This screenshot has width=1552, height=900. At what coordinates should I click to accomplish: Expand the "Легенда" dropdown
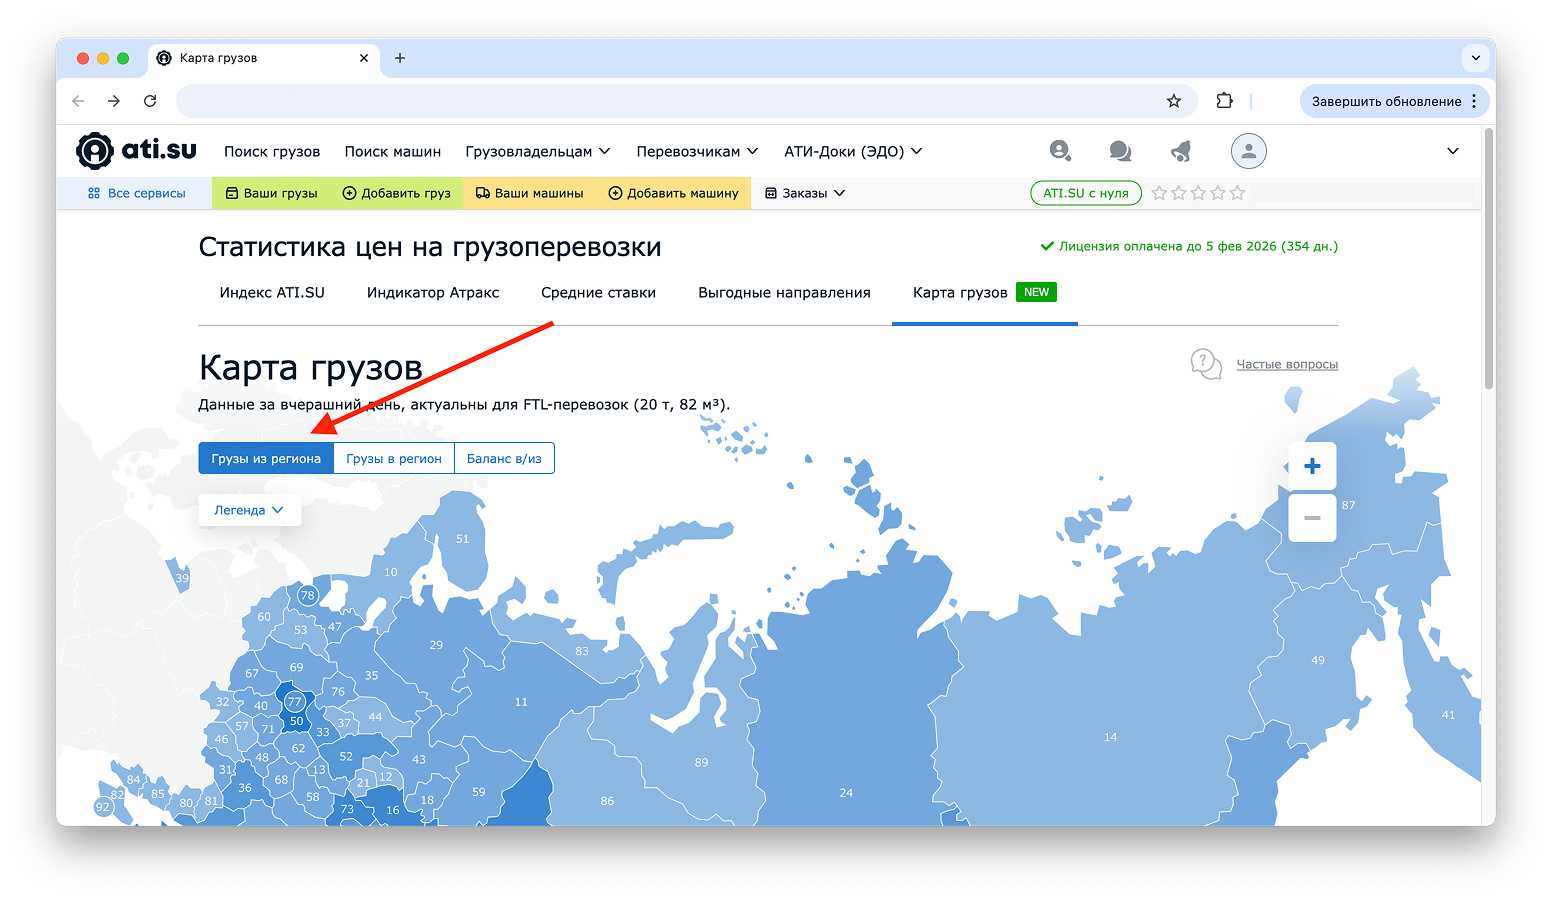[x=249, y=510]
